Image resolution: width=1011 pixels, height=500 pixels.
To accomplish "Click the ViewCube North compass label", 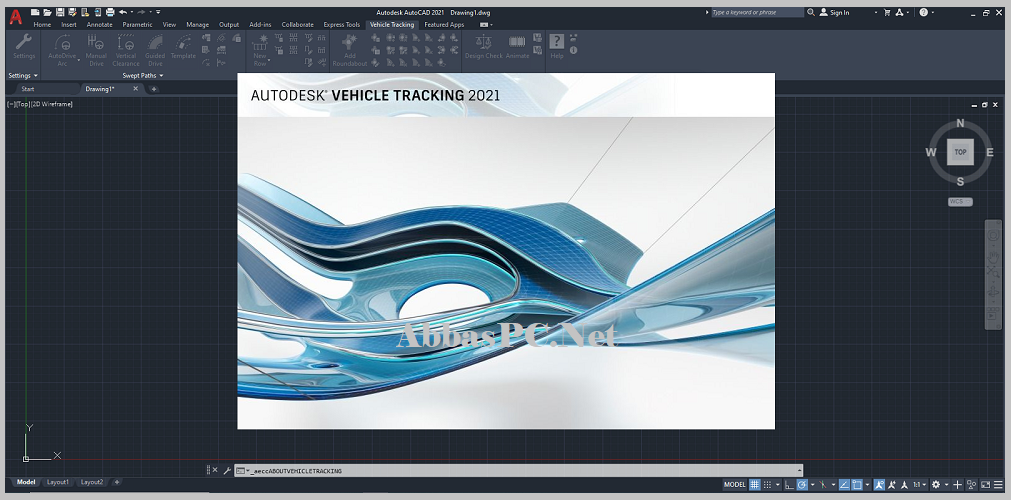I will tap(960, 124).
